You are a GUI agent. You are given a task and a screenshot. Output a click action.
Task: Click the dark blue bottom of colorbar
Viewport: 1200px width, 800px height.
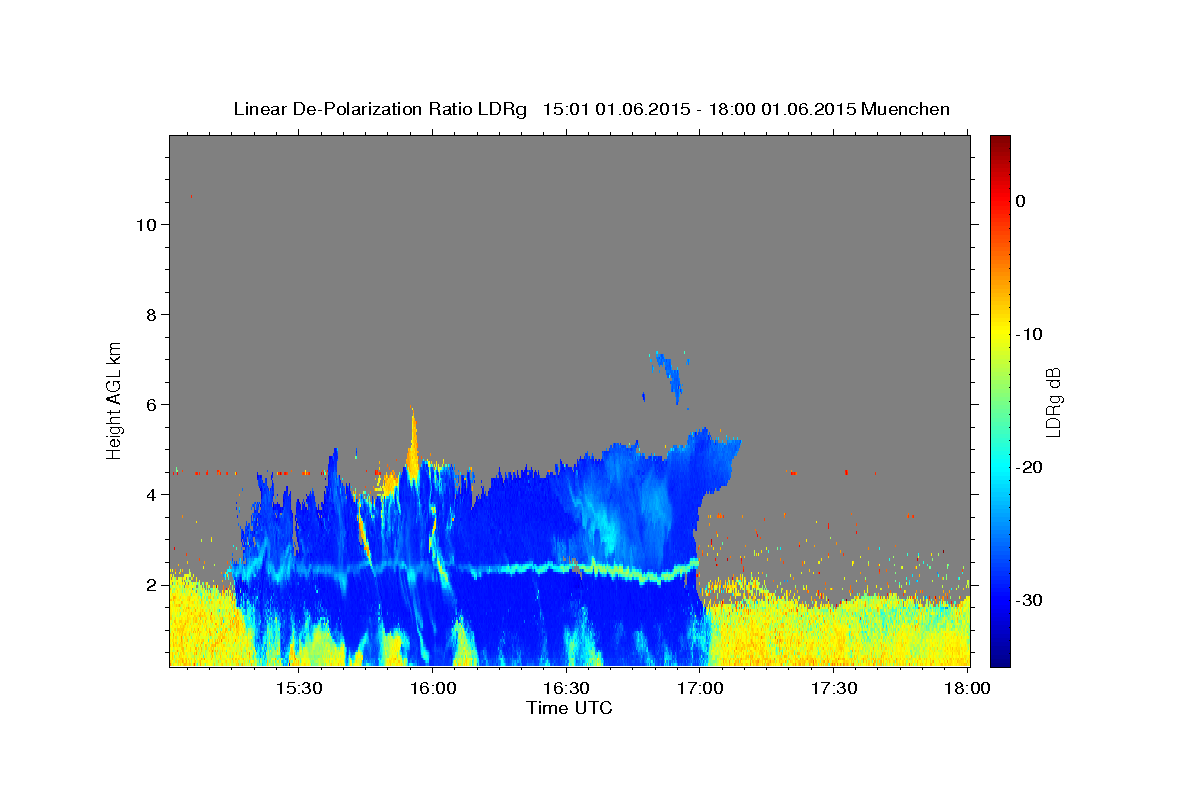[1000, 655]
